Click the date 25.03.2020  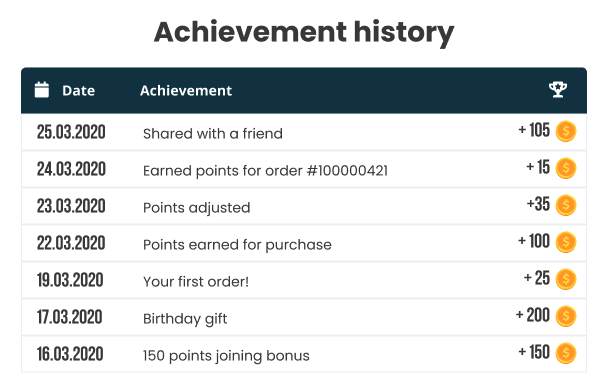click(71, 132)
